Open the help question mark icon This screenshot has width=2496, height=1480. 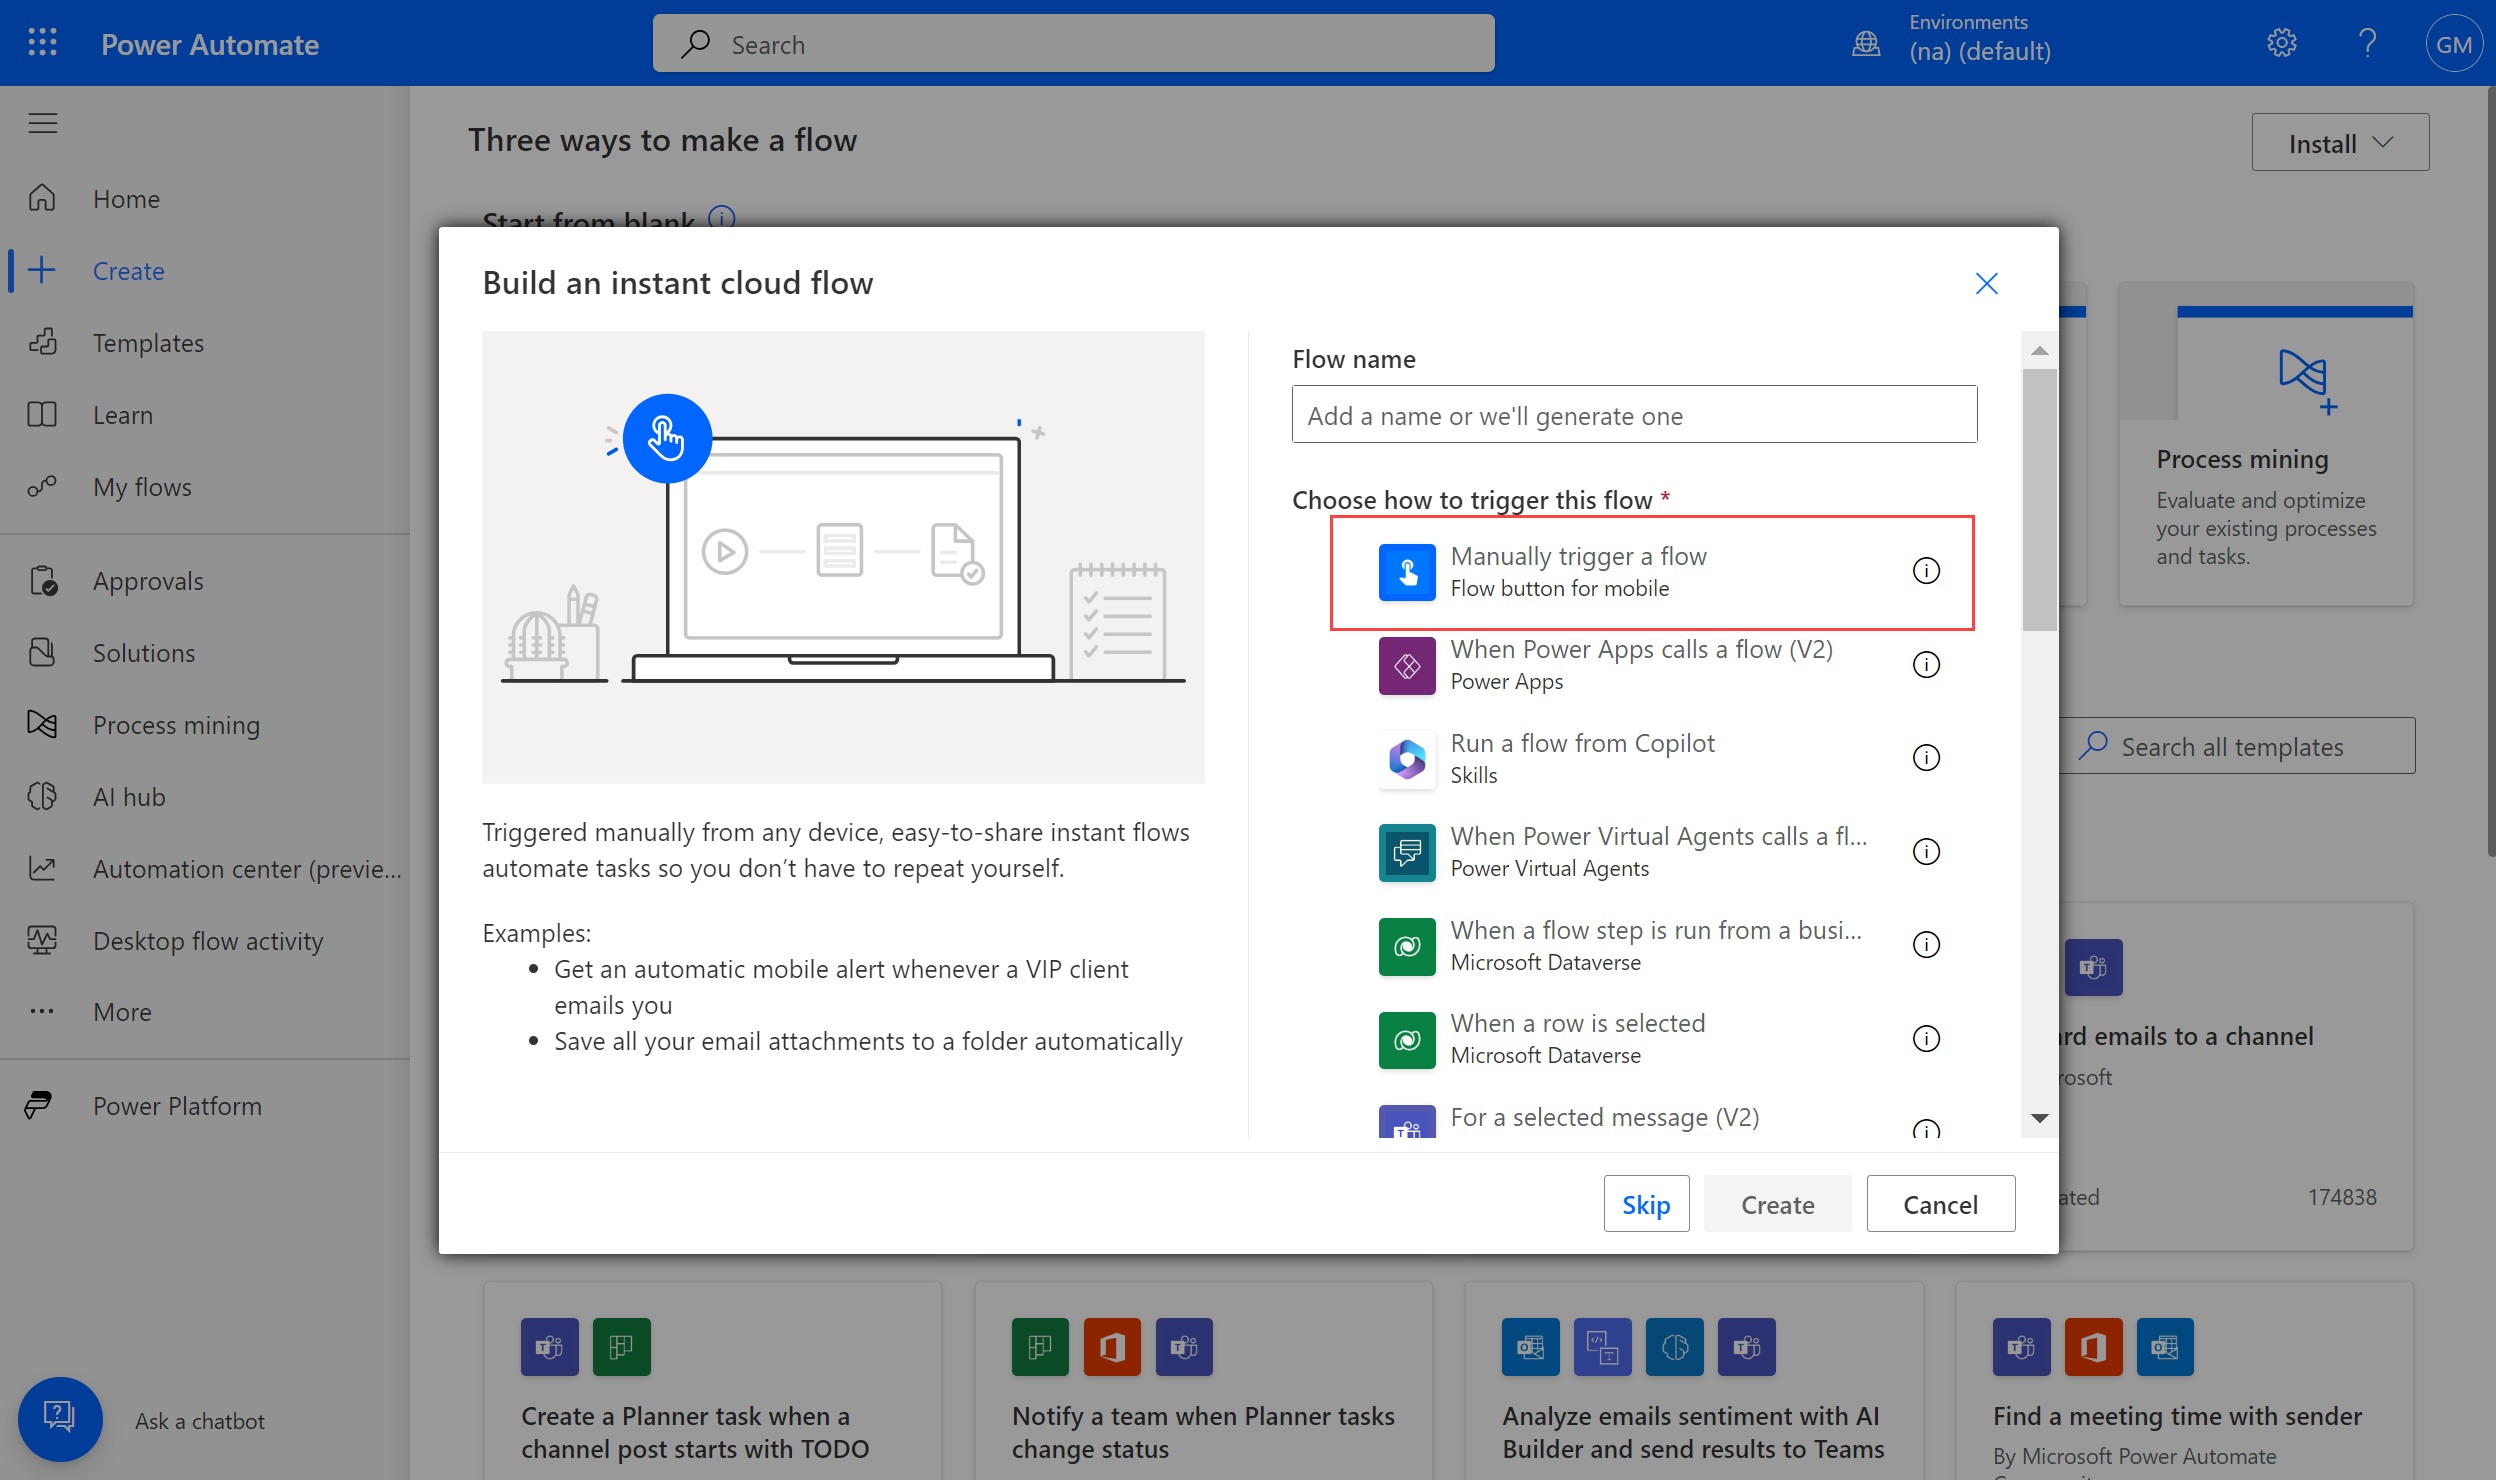(2366, 43)
